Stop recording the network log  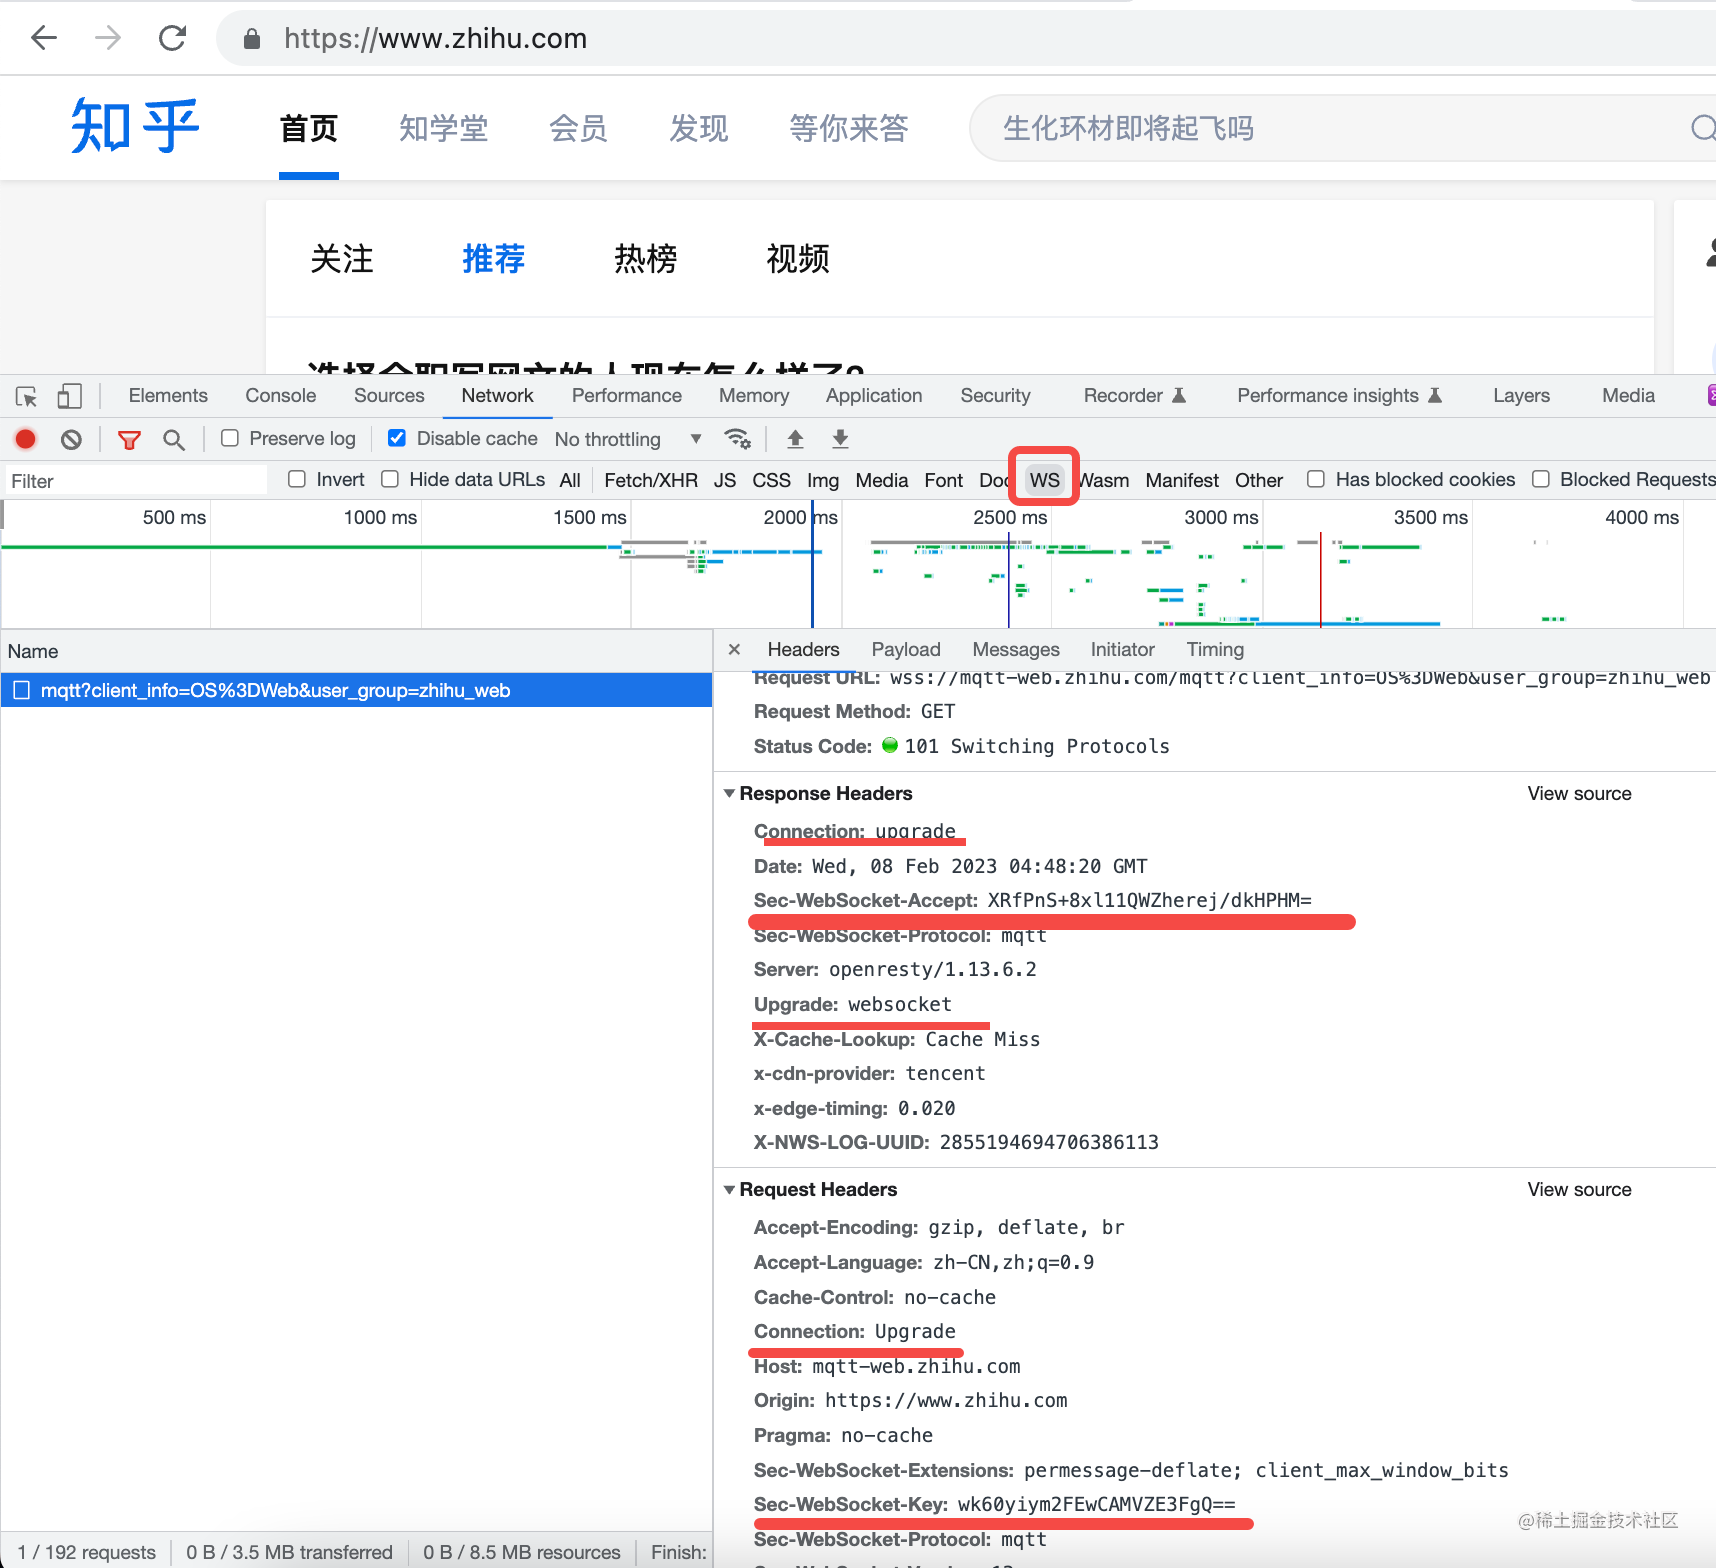coord(26,439)
